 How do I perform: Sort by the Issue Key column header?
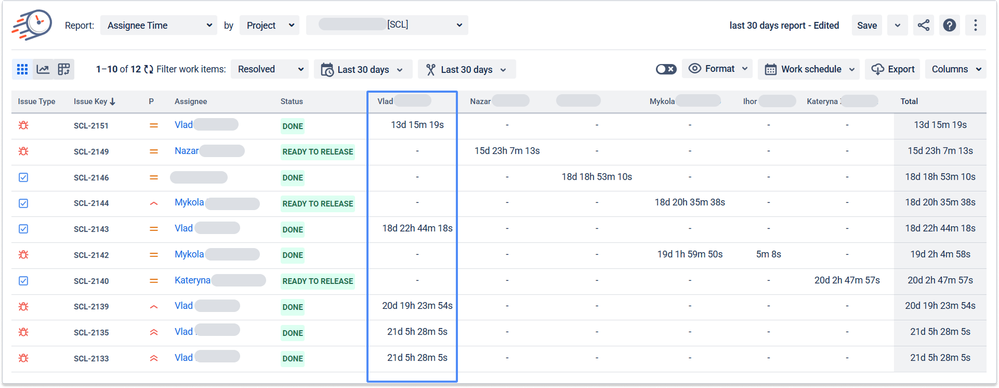pos(94,101)
